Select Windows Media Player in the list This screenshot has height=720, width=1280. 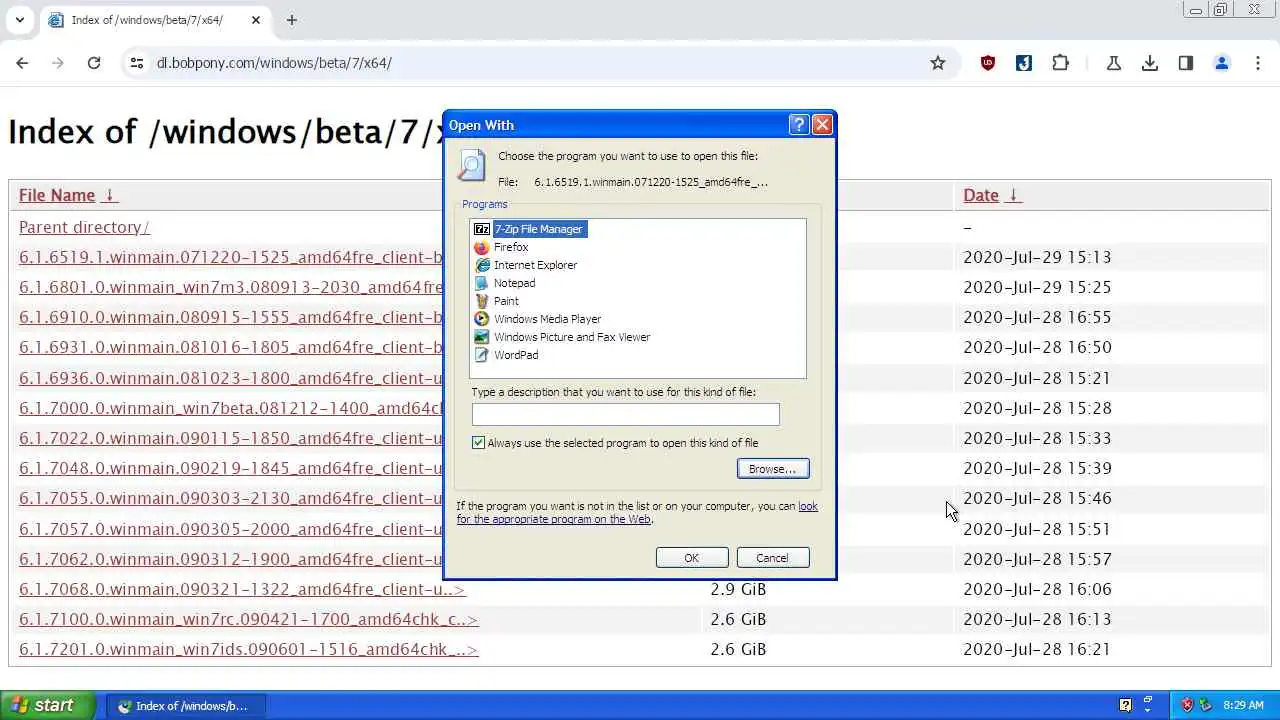538,319
